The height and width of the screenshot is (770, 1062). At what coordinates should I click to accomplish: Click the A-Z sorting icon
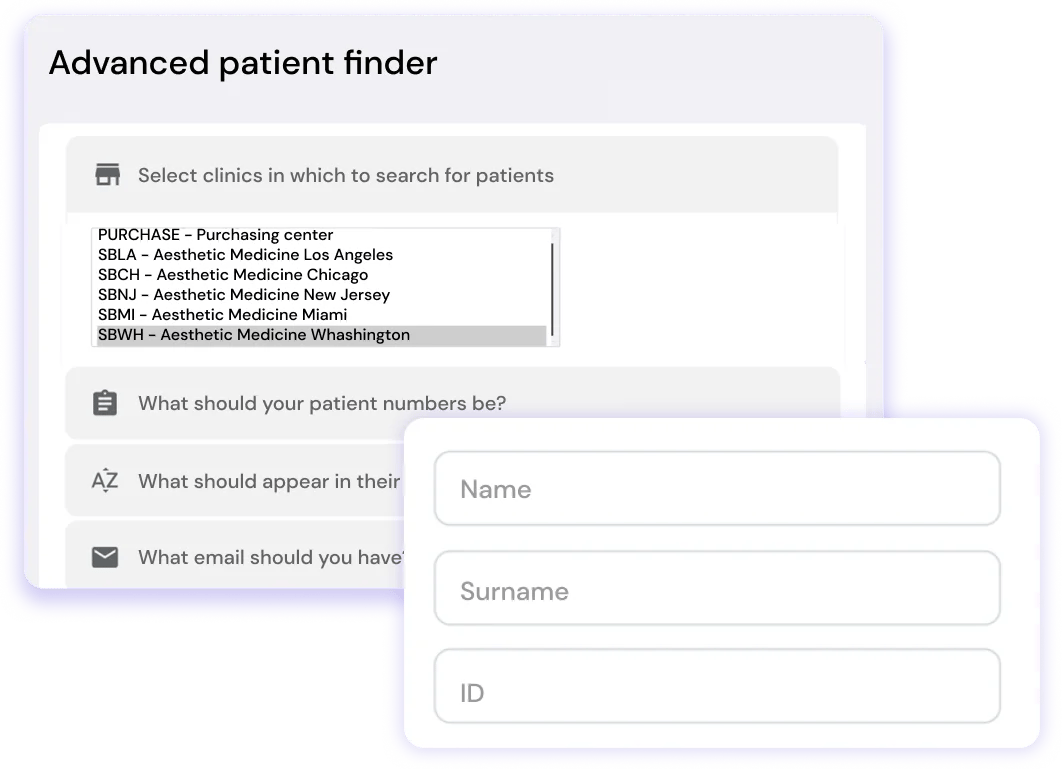tap(104, 480)
